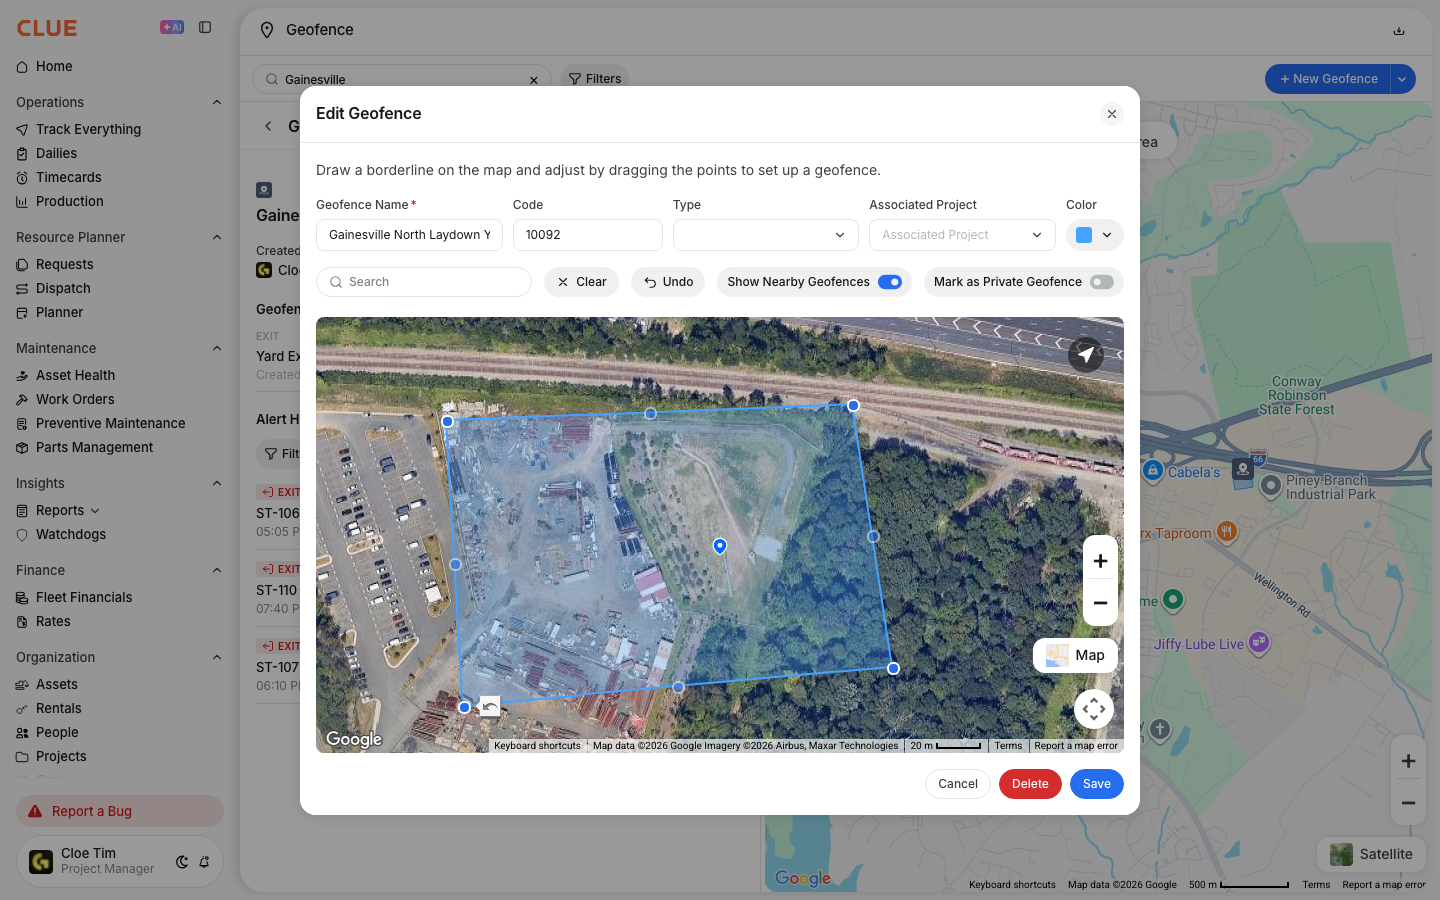Switch the geofence map to Map view
Viewport: 1440px width, 900px height.
1075,656
